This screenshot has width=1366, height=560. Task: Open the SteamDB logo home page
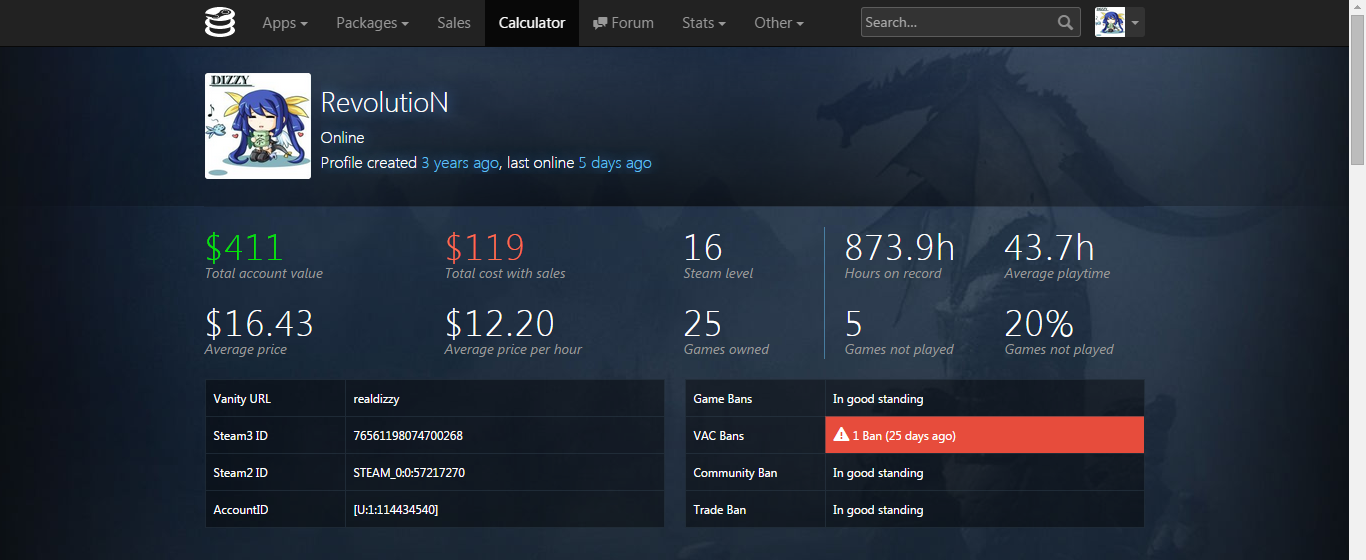click(220, 22)
